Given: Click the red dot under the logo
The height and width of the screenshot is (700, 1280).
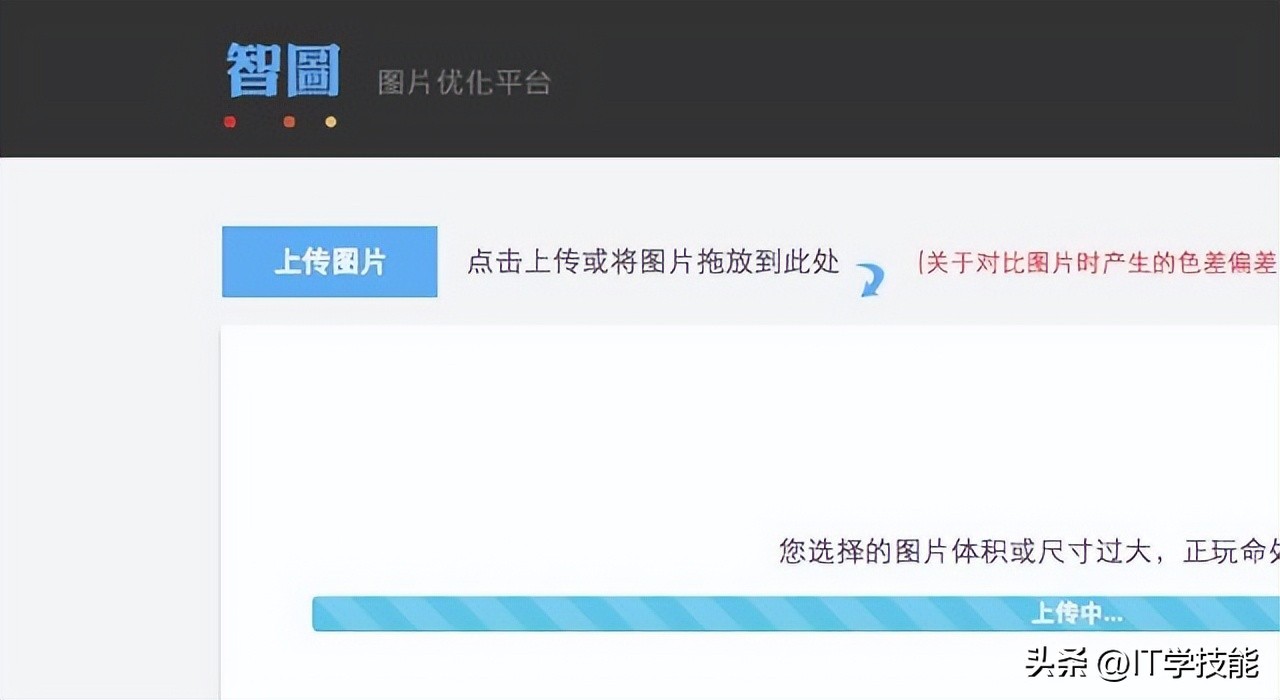Looking at the screenshot, I should click(230, 122).
